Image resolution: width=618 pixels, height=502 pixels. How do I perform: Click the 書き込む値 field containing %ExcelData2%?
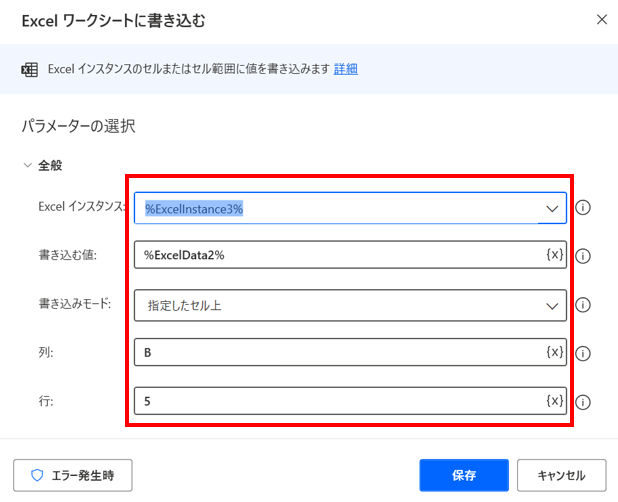pyautogui.click(x=350, y=255)
